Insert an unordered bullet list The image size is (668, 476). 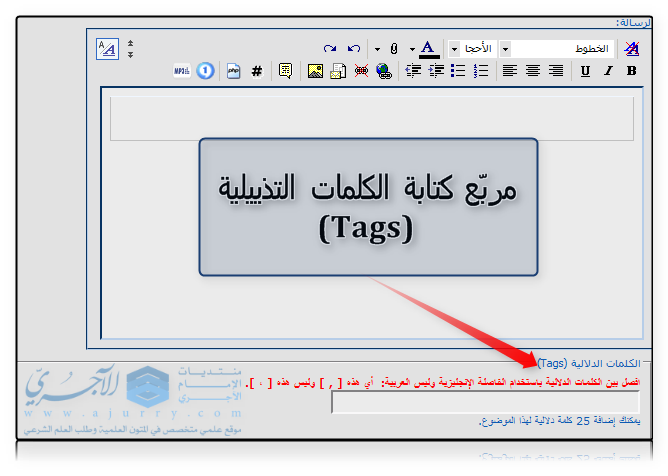click(458, 71)
